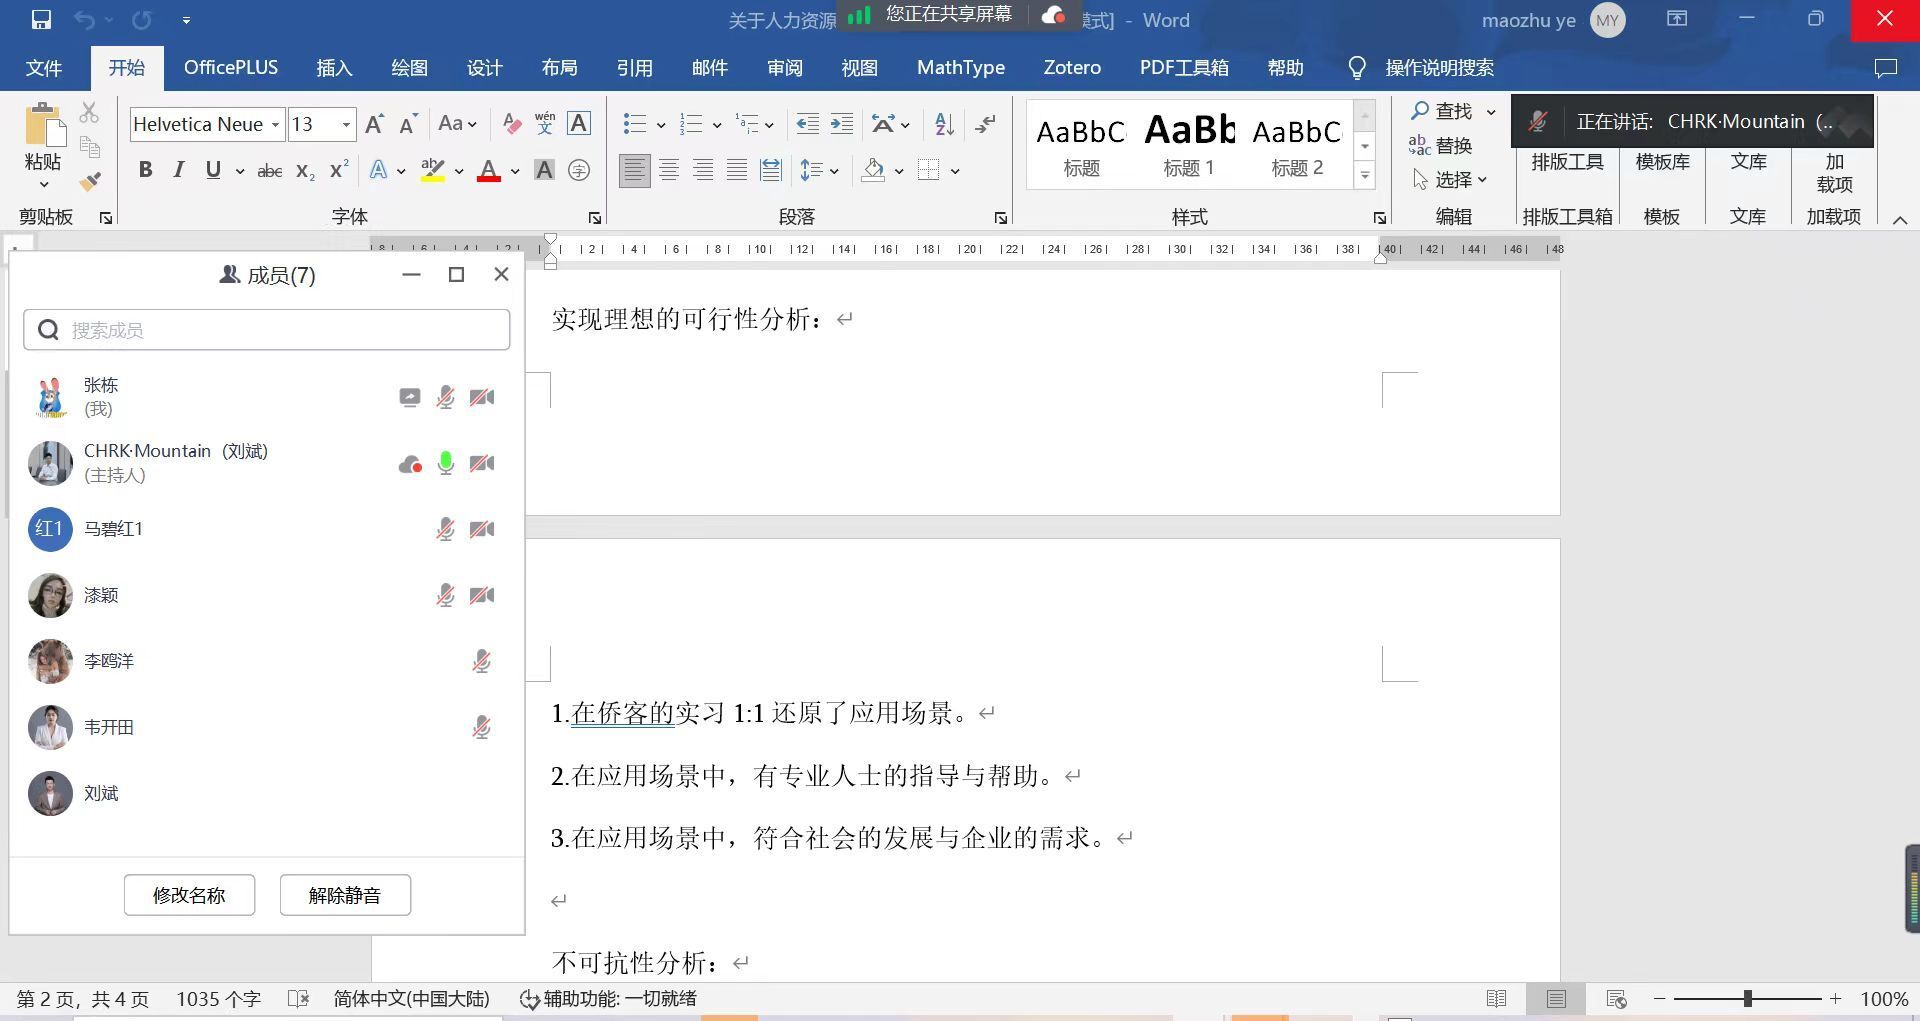The height and width of the screenshot is (1021, 1920).
Task: Increase font size with the larger A icon
Action: point(374,124)
